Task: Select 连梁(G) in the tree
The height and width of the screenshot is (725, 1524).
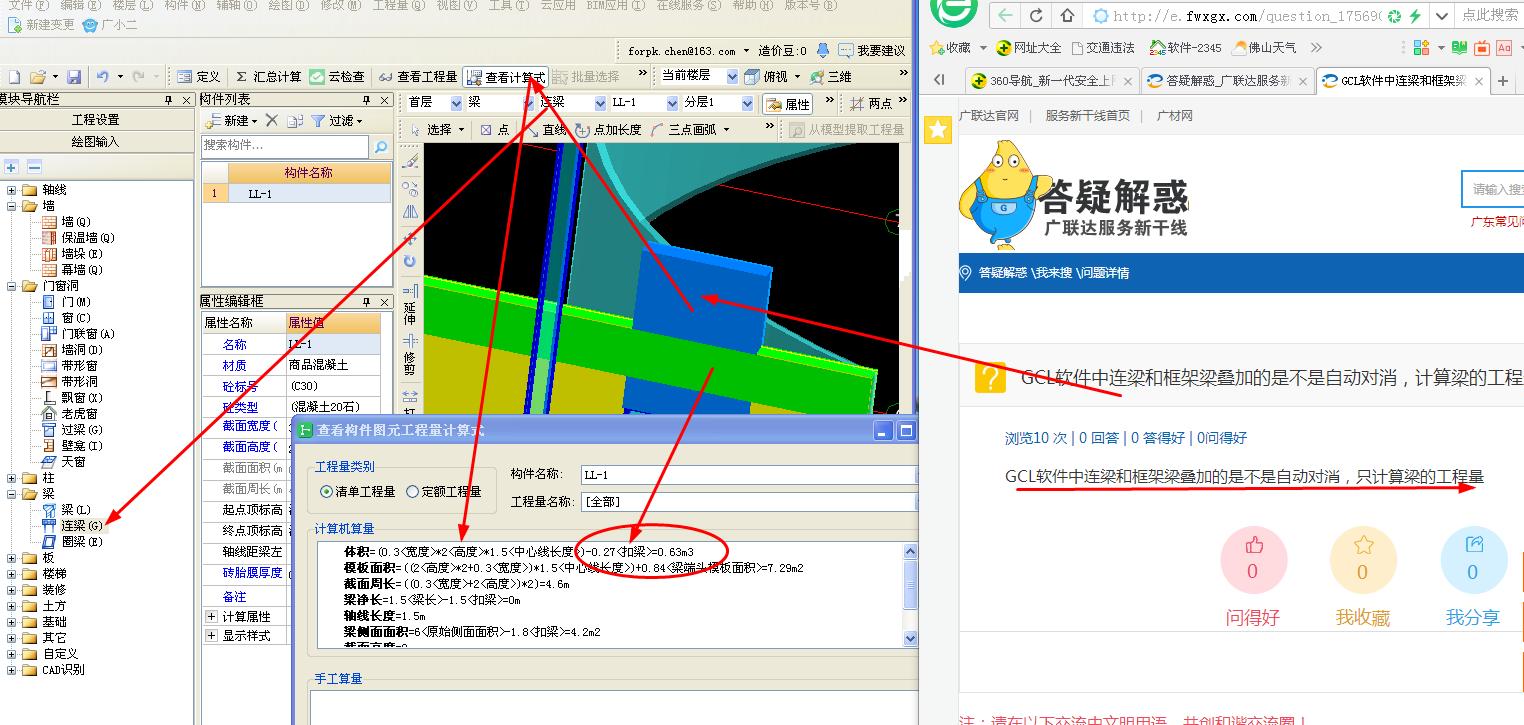Action: (x=72, y=526)
